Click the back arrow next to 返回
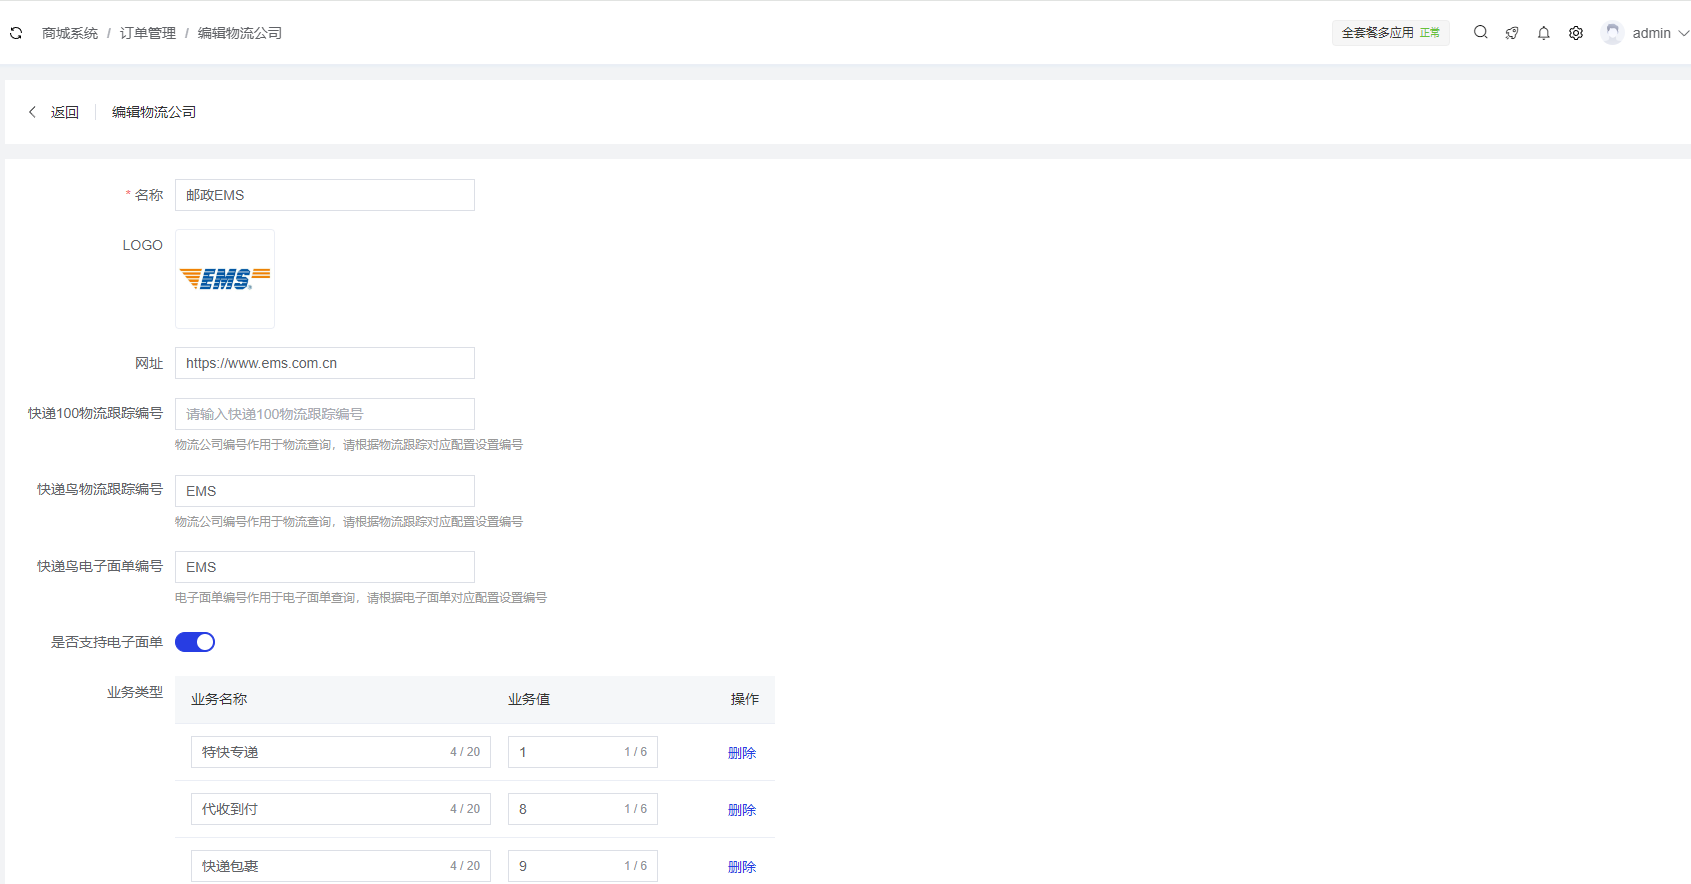 33,112
